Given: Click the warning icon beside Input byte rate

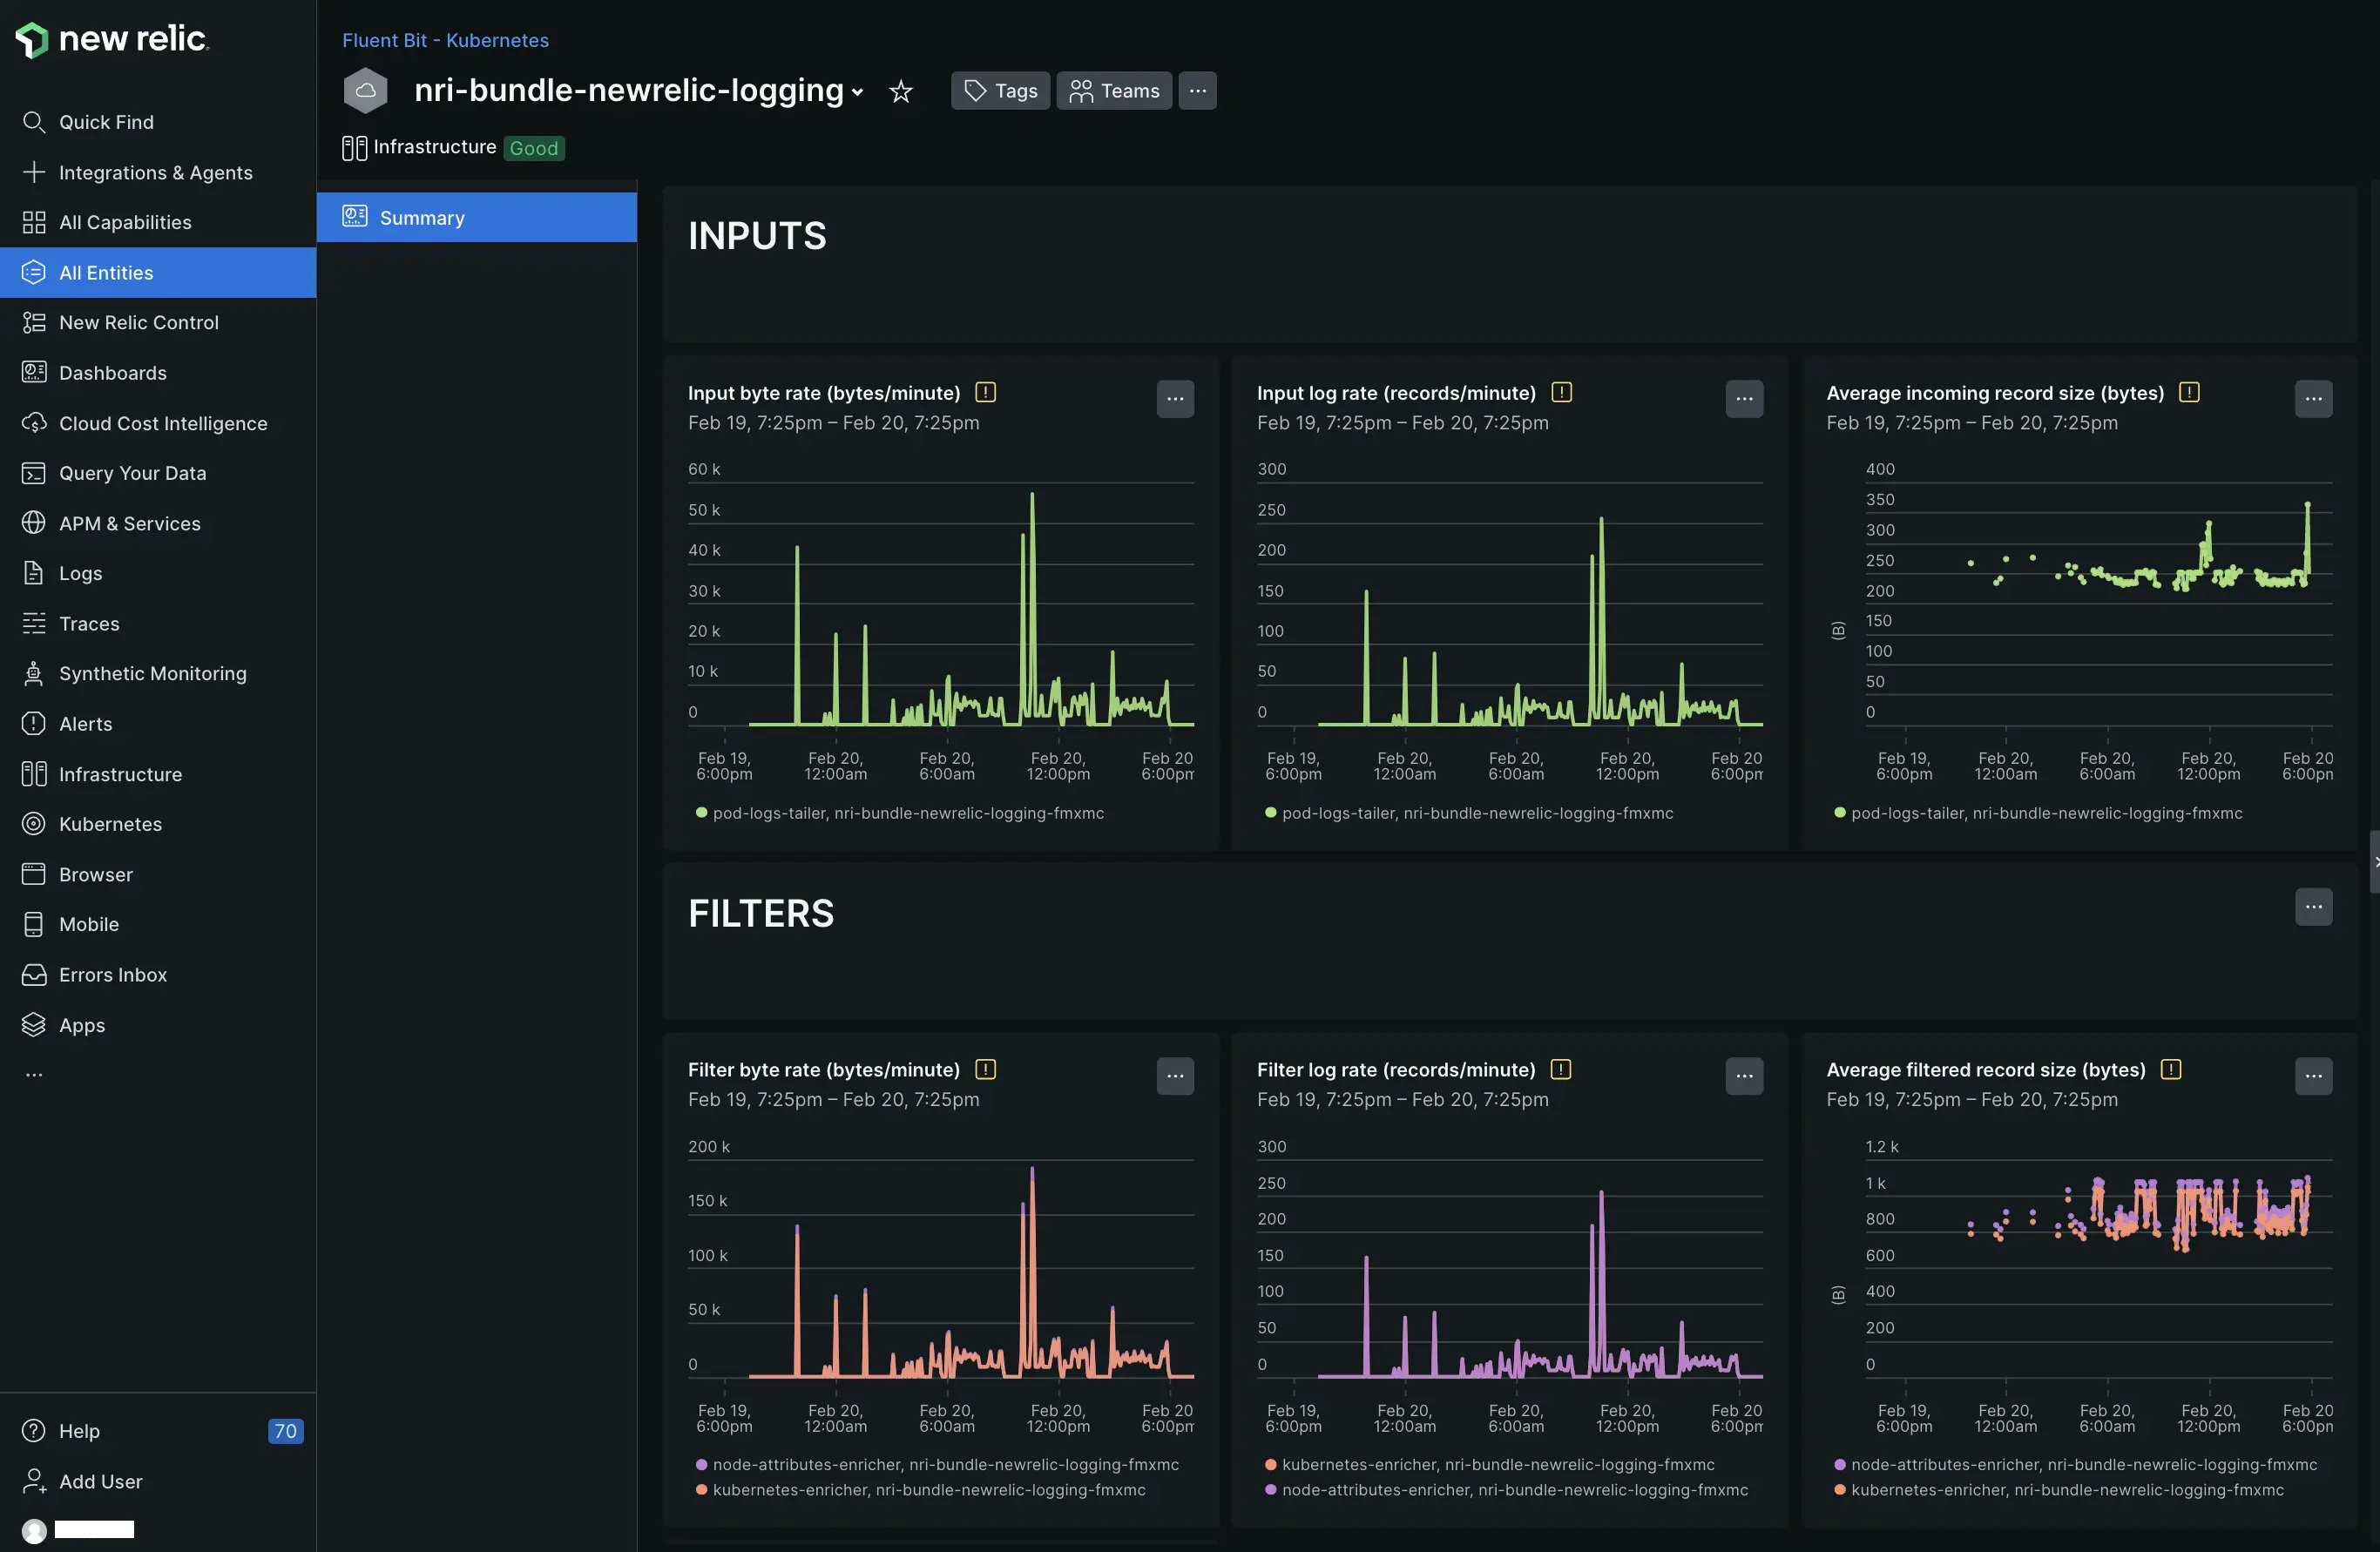Looking at the screenshot, I should [985, 392].
